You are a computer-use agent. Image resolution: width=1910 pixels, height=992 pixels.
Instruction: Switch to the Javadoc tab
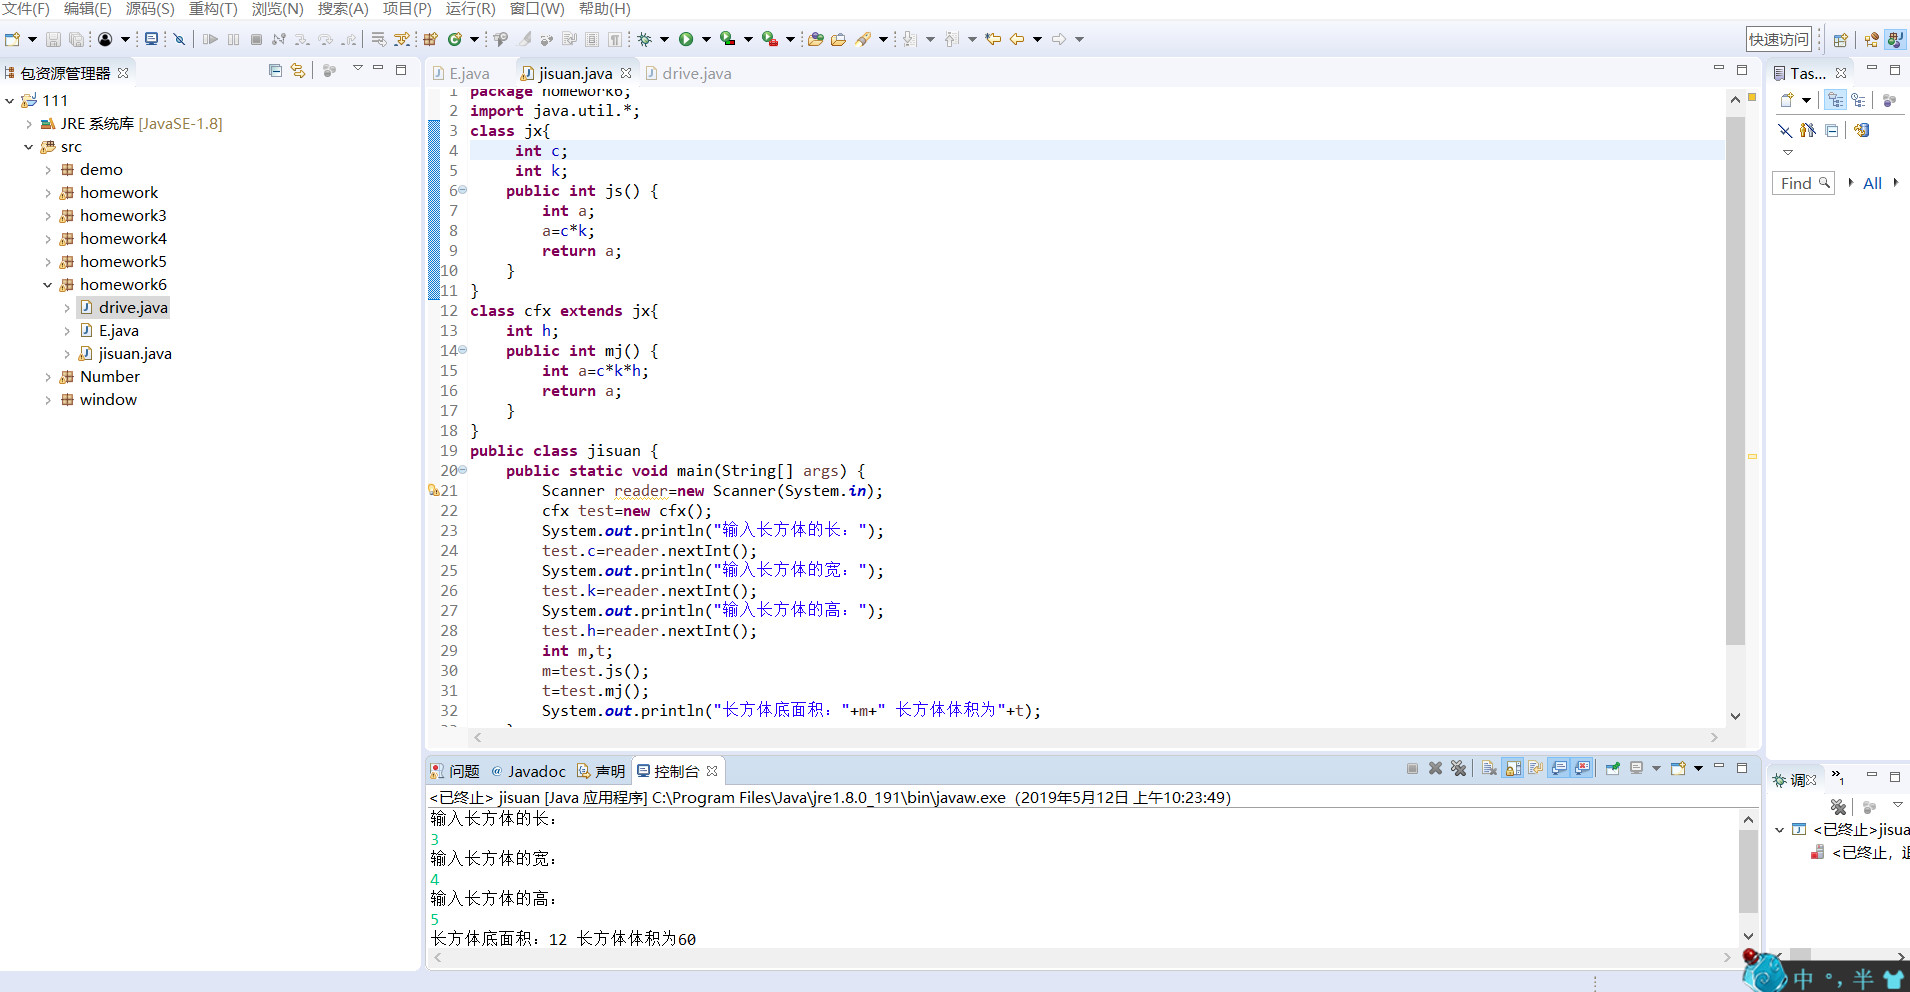[x=529, y=771]
